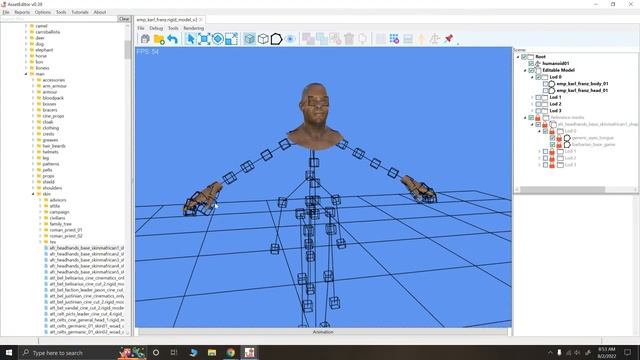Screen dimensions: 640x360
Task: Collapse the man folder in file tree
Action: [26, 74]
